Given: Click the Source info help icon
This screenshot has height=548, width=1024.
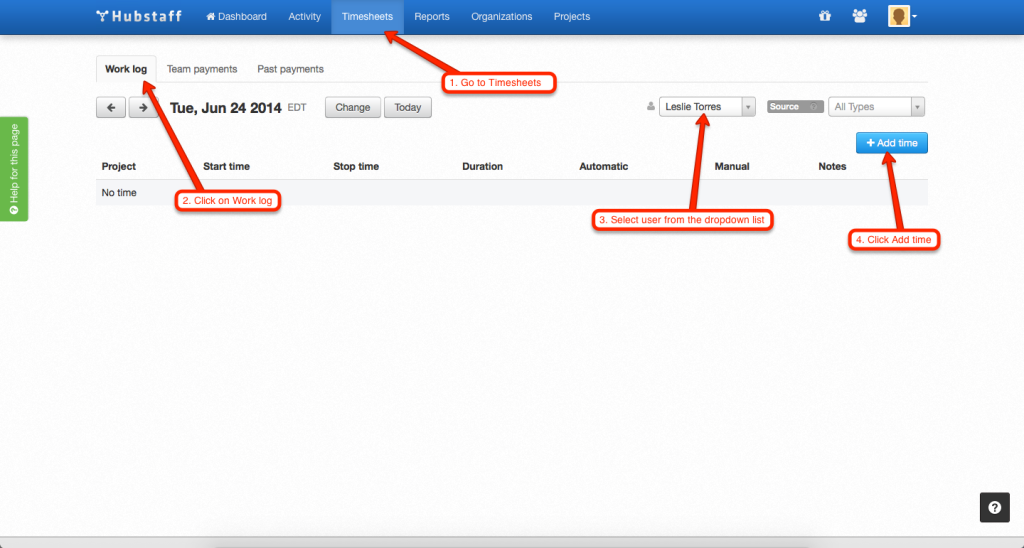Looking at the screenshot, I should (x=814, y=106).
